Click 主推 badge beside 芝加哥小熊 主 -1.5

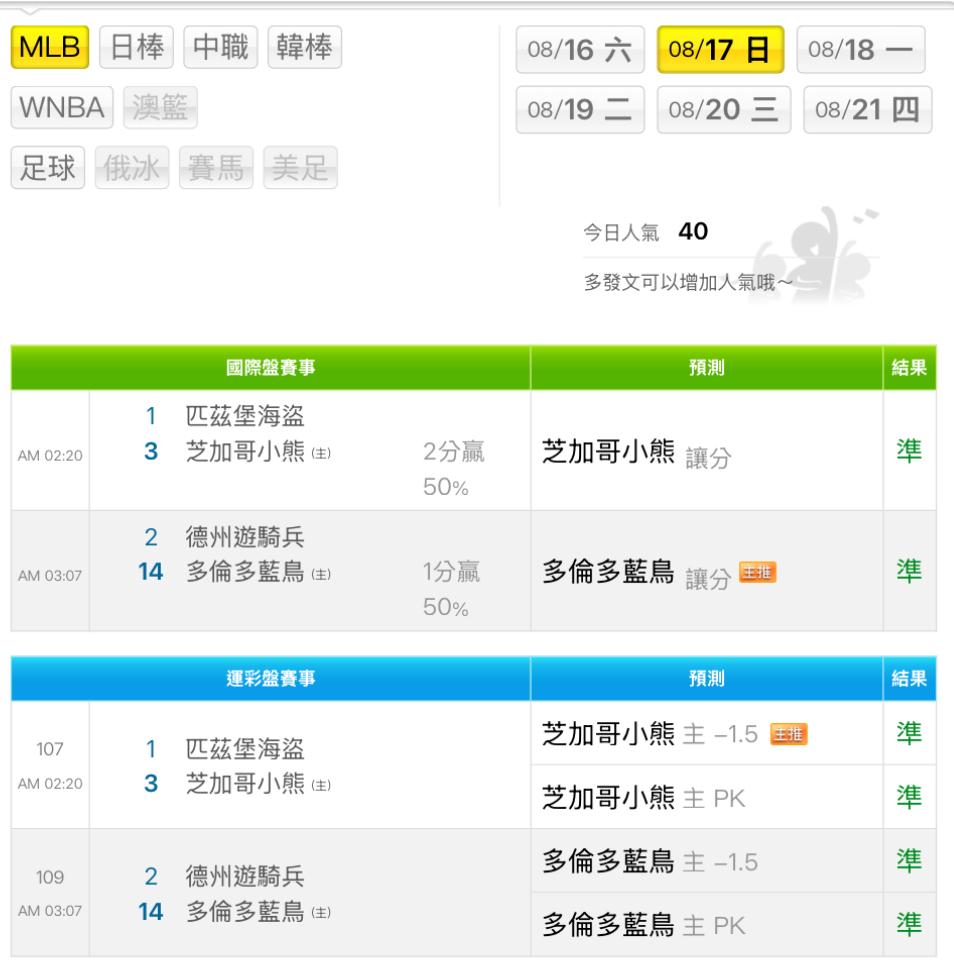(x=788, y=734)
